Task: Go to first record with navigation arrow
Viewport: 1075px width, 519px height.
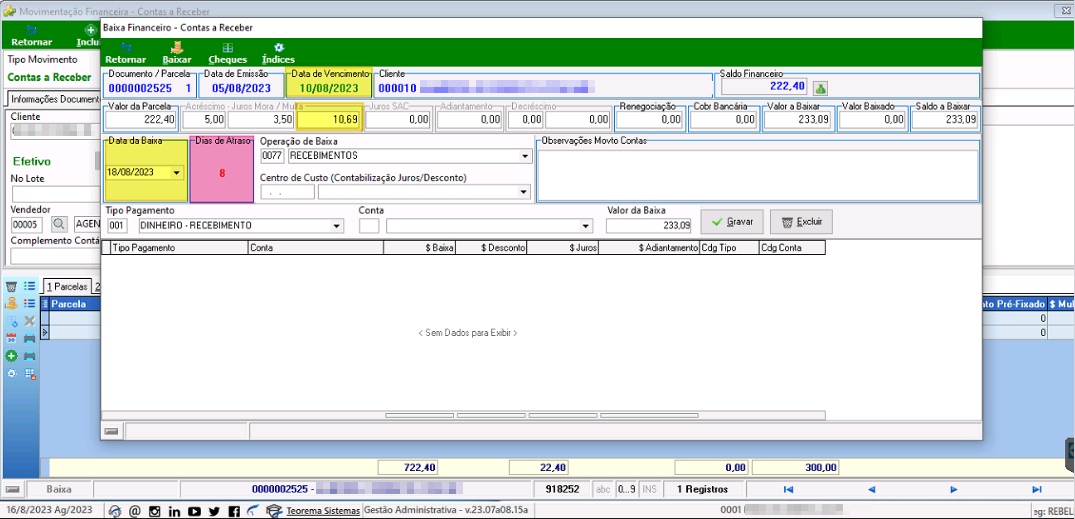Action: 788,490
